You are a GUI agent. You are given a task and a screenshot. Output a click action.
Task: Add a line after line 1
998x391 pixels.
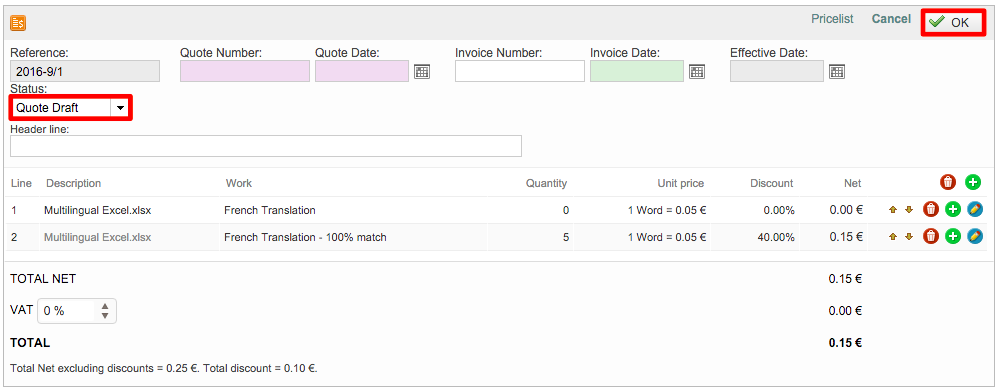pos(952,210)
